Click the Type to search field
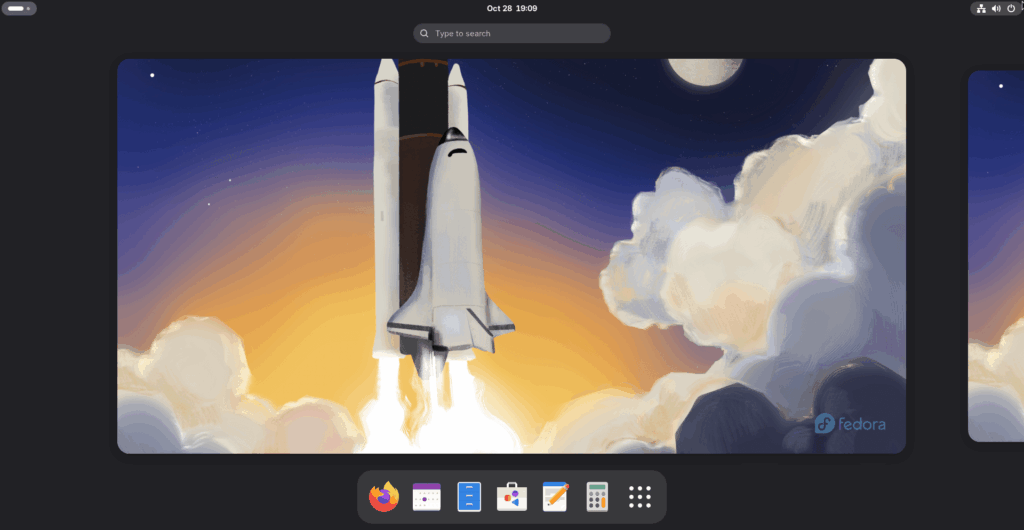Viewport: 1024px width, 530px height. (x=511, y=33)
